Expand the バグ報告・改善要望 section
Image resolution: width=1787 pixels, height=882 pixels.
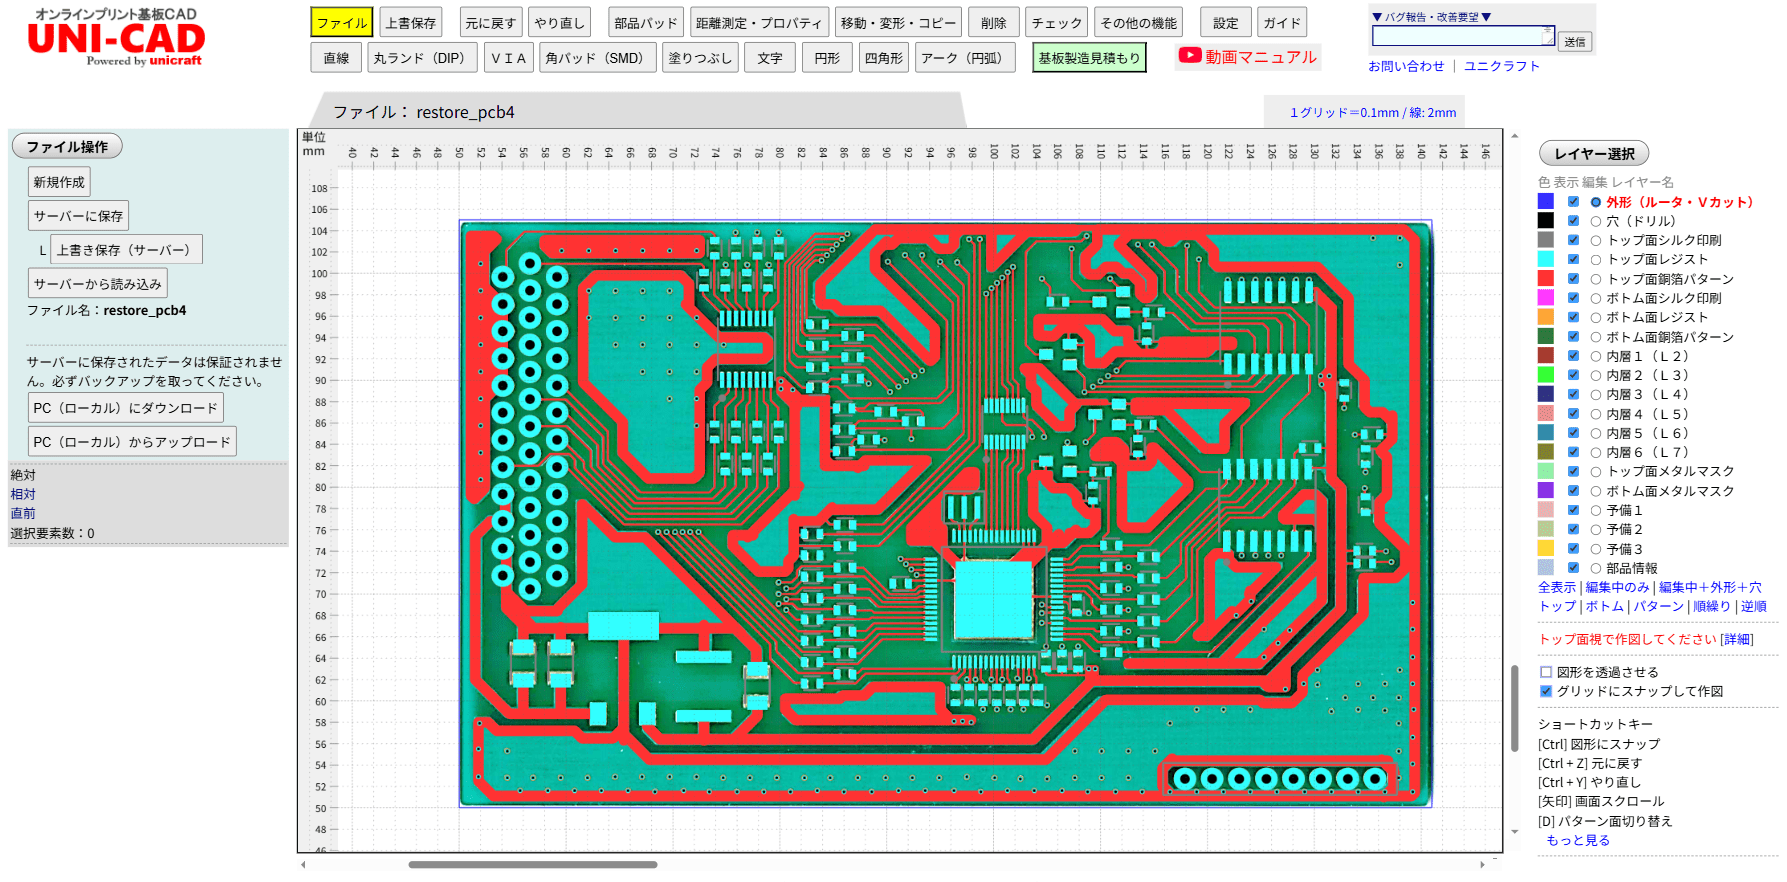[1431, 17]
